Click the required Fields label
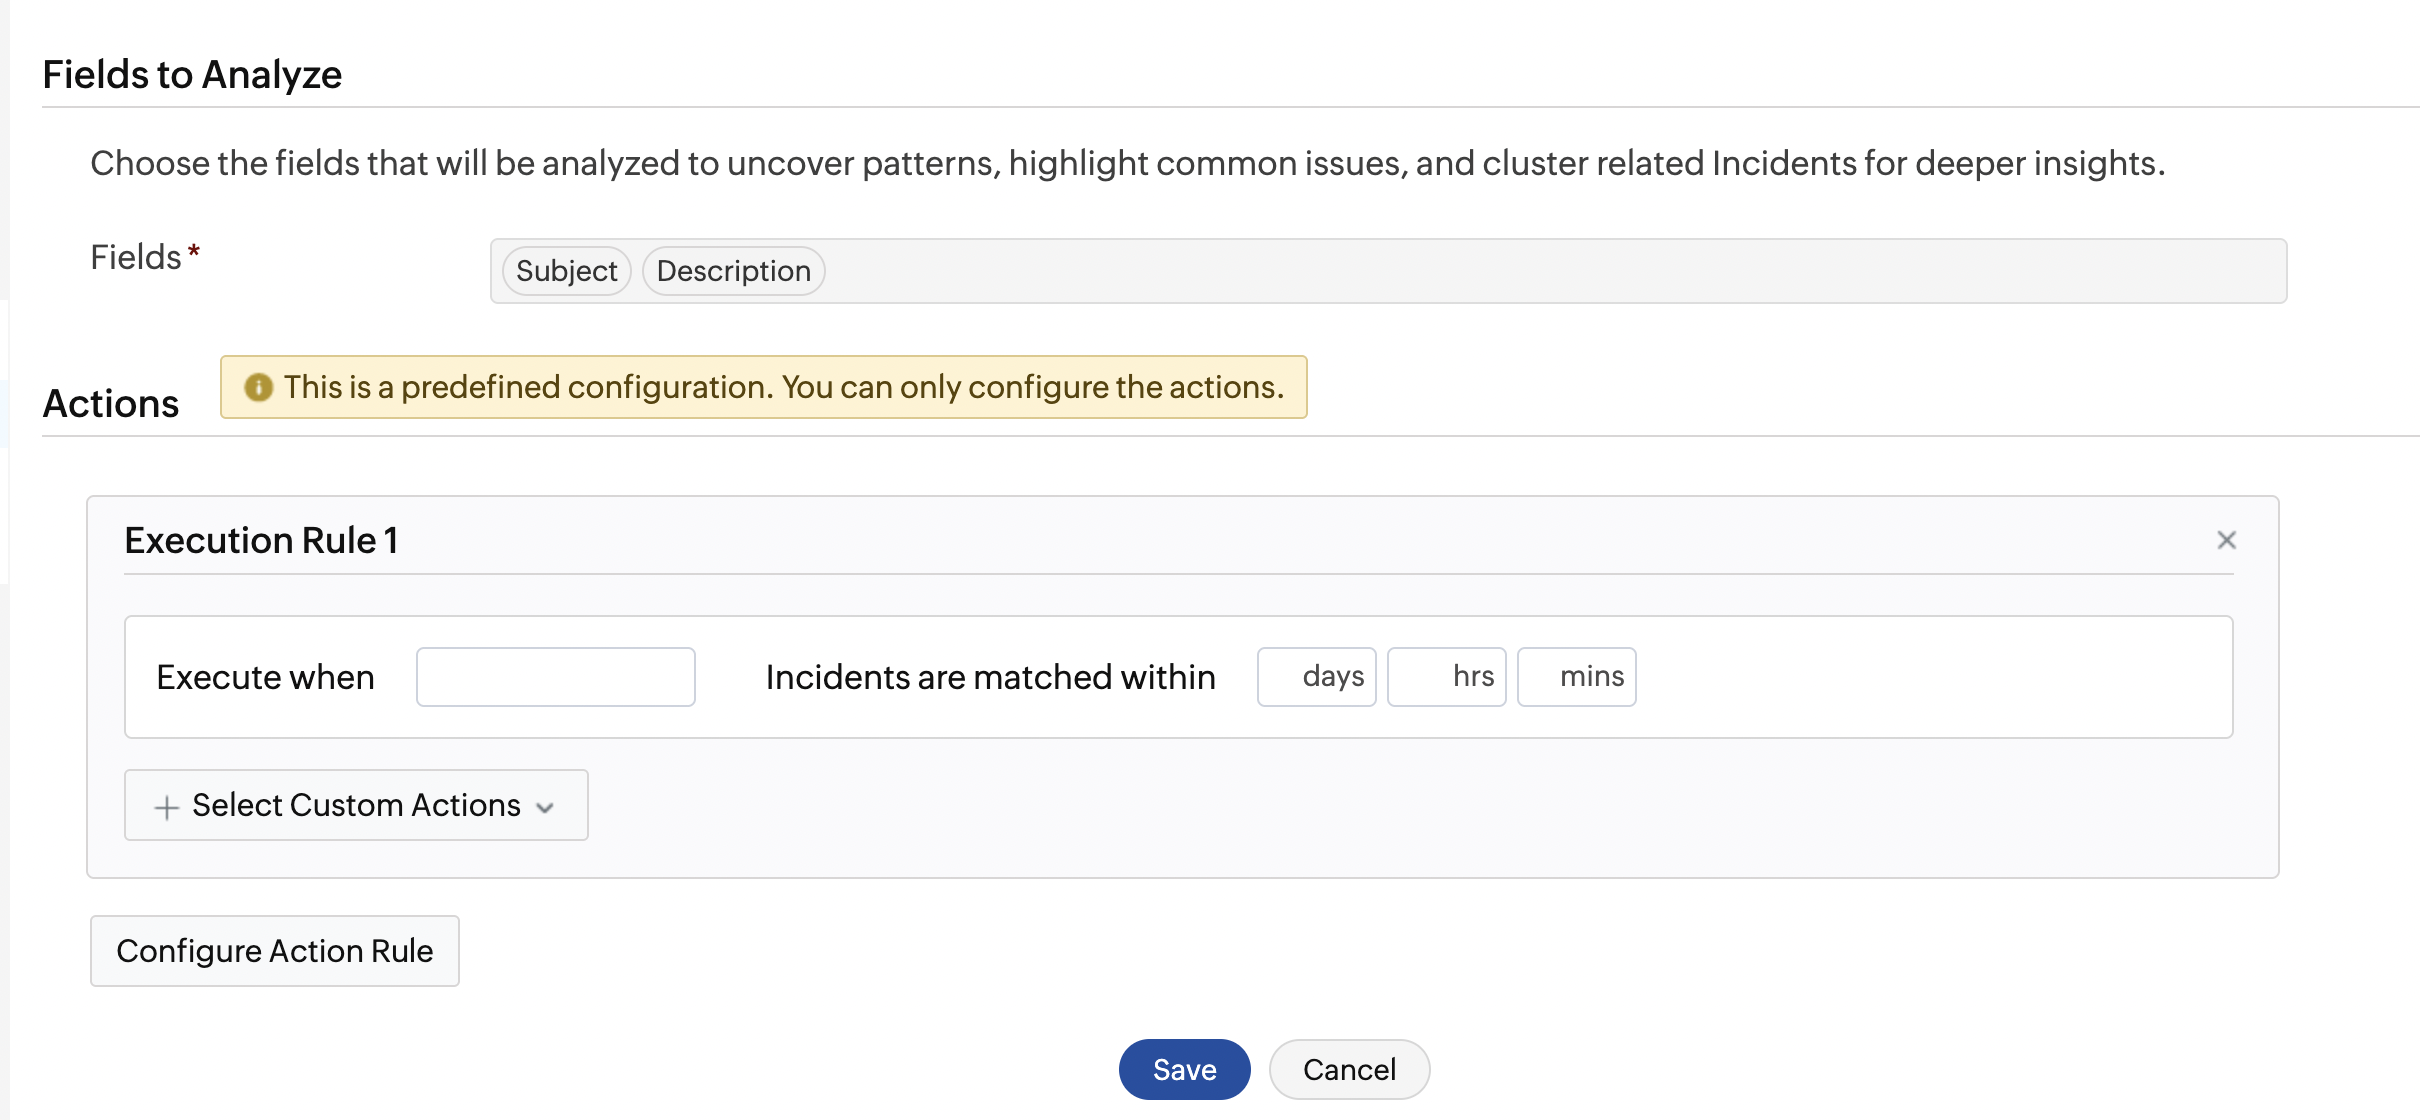The height and width of the screenshot is (1120, 2420). pos(137,257)
